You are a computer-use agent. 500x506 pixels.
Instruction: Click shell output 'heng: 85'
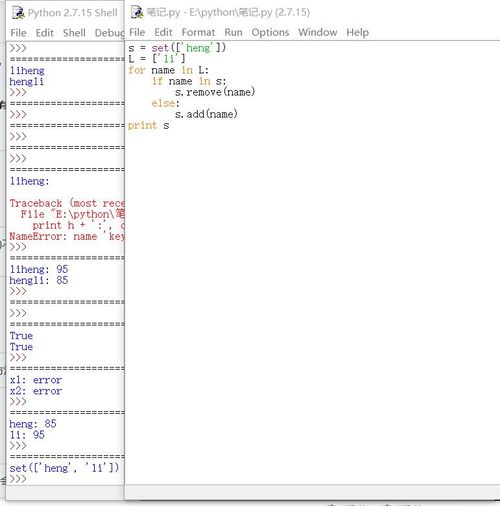click(33, 424)
